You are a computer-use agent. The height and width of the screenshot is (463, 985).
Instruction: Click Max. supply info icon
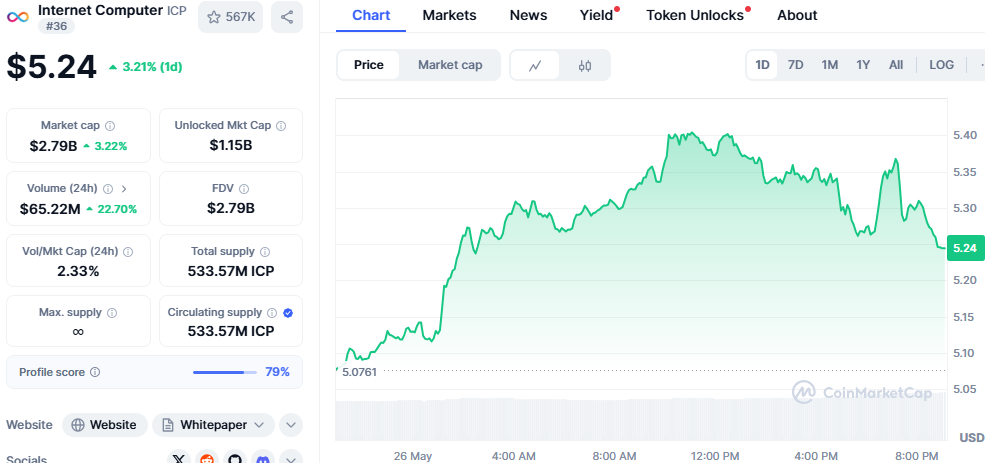click(112, 312)
